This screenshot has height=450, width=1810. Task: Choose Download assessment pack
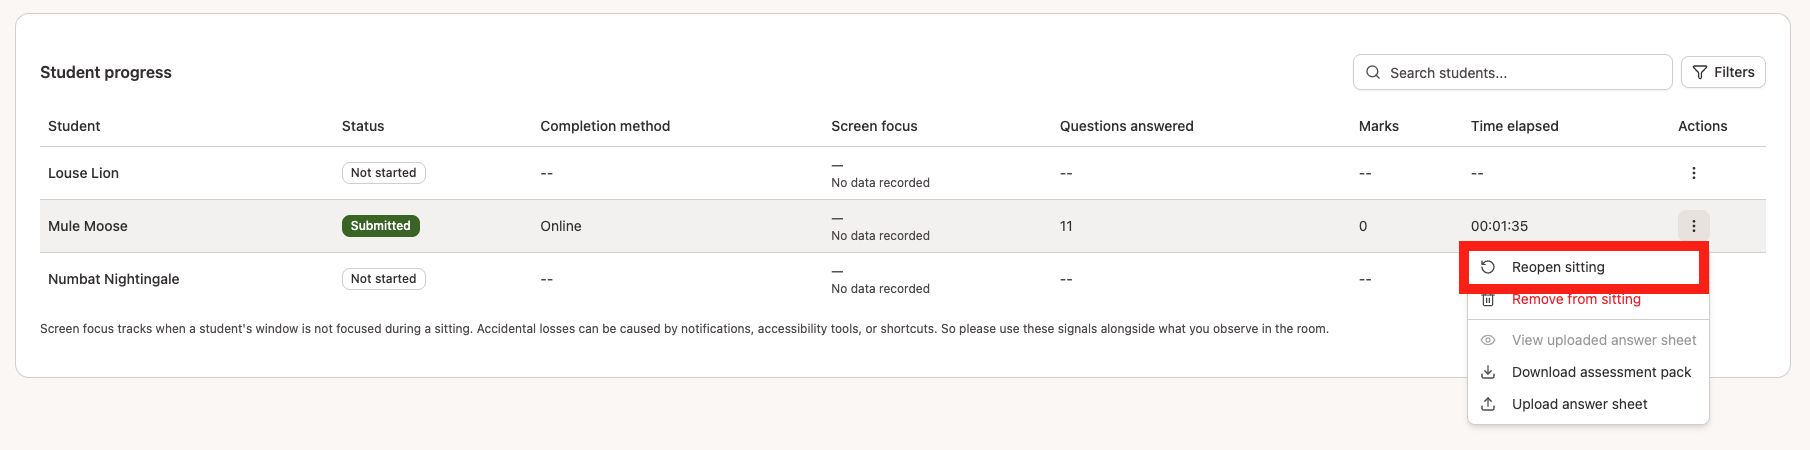point(1588,372)
